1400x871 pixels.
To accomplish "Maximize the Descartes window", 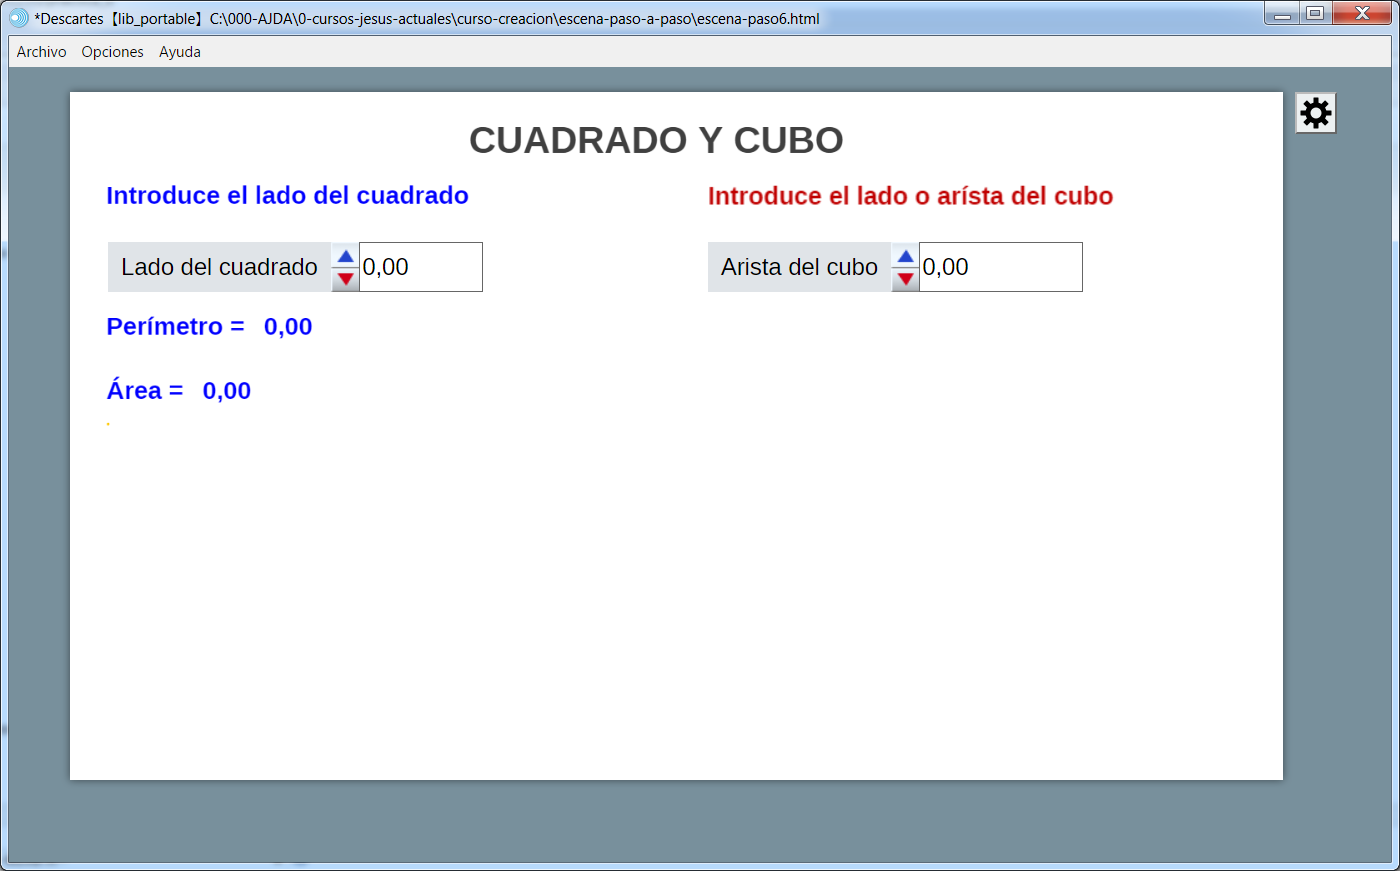I will click(x=1315, y=14).
